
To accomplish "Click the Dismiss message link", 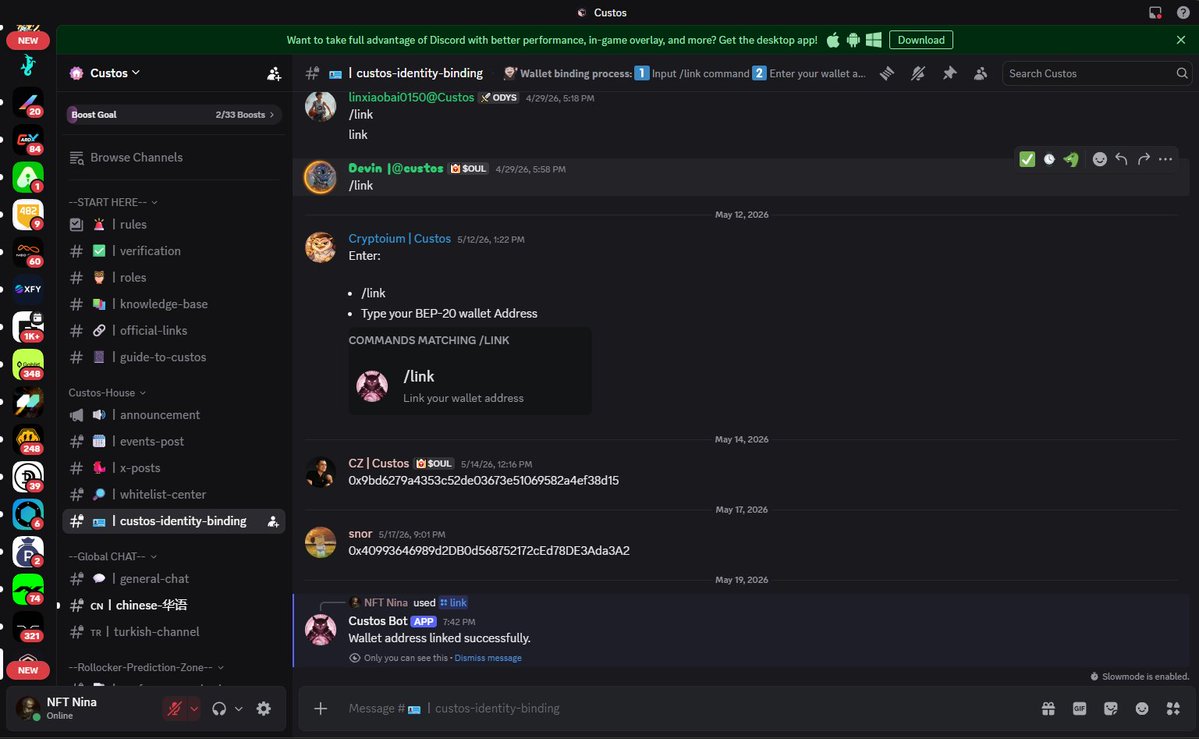I will 488,658.
